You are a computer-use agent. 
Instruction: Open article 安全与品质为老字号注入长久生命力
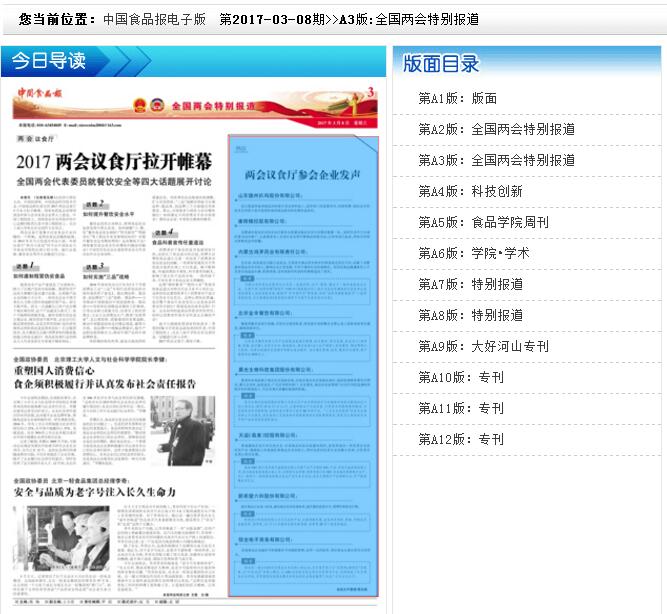[94, 492]
